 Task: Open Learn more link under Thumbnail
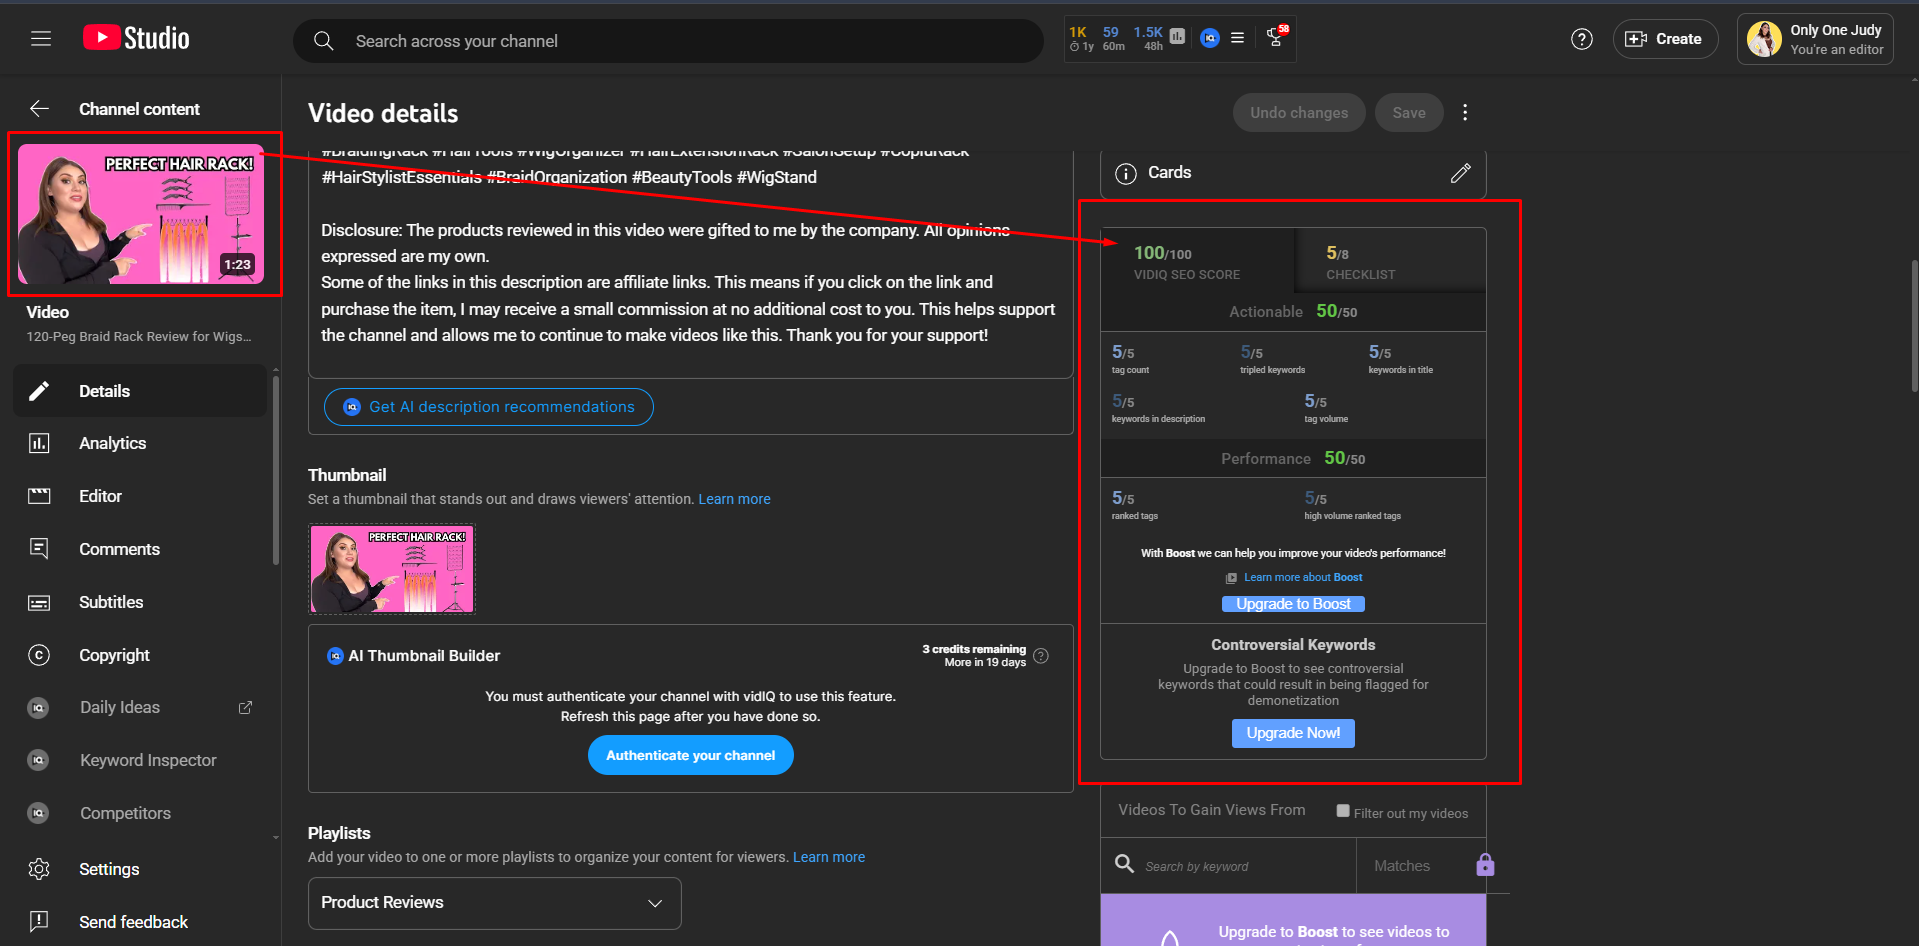(734, 499)
